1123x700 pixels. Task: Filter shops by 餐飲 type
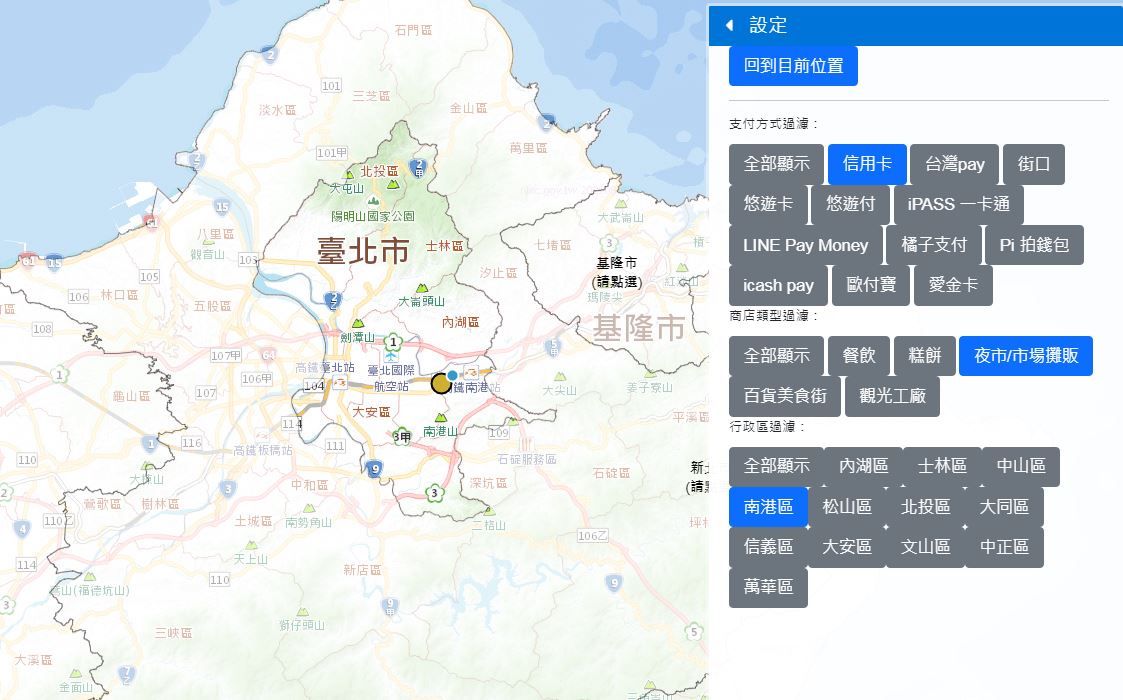[x=858, y=356]
